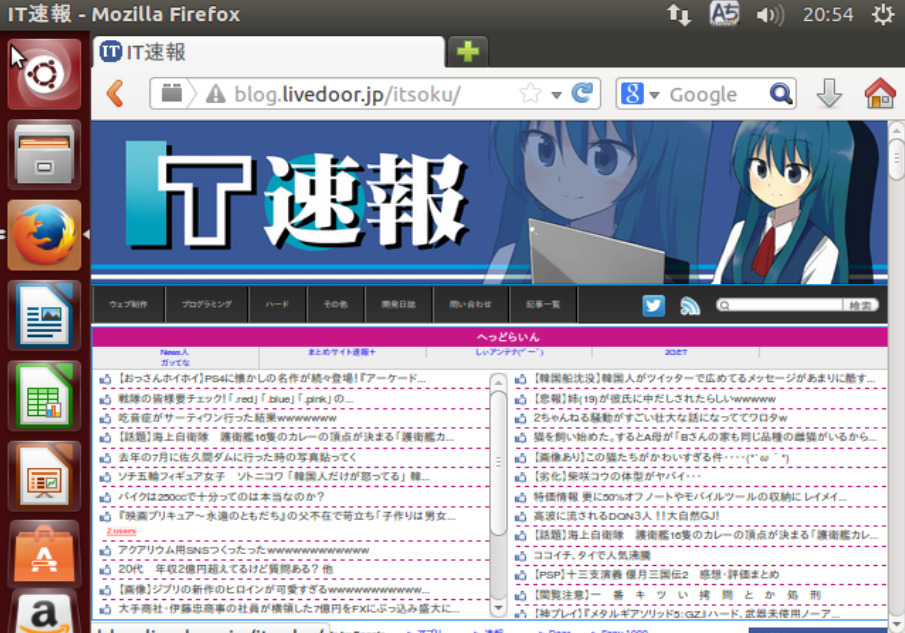Click the 検索 button in site search

tap(860, 305)
